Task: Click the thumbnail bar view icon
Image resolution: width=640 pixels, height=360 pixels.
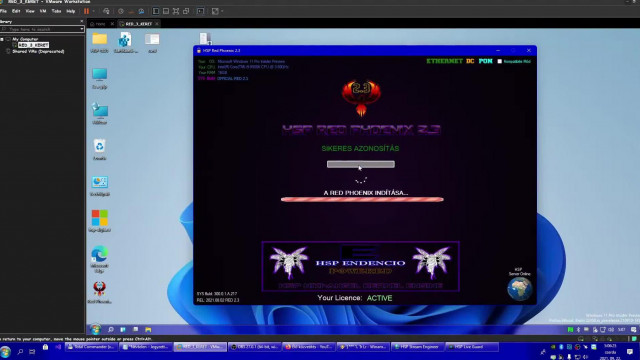Action: pos(166,11)
